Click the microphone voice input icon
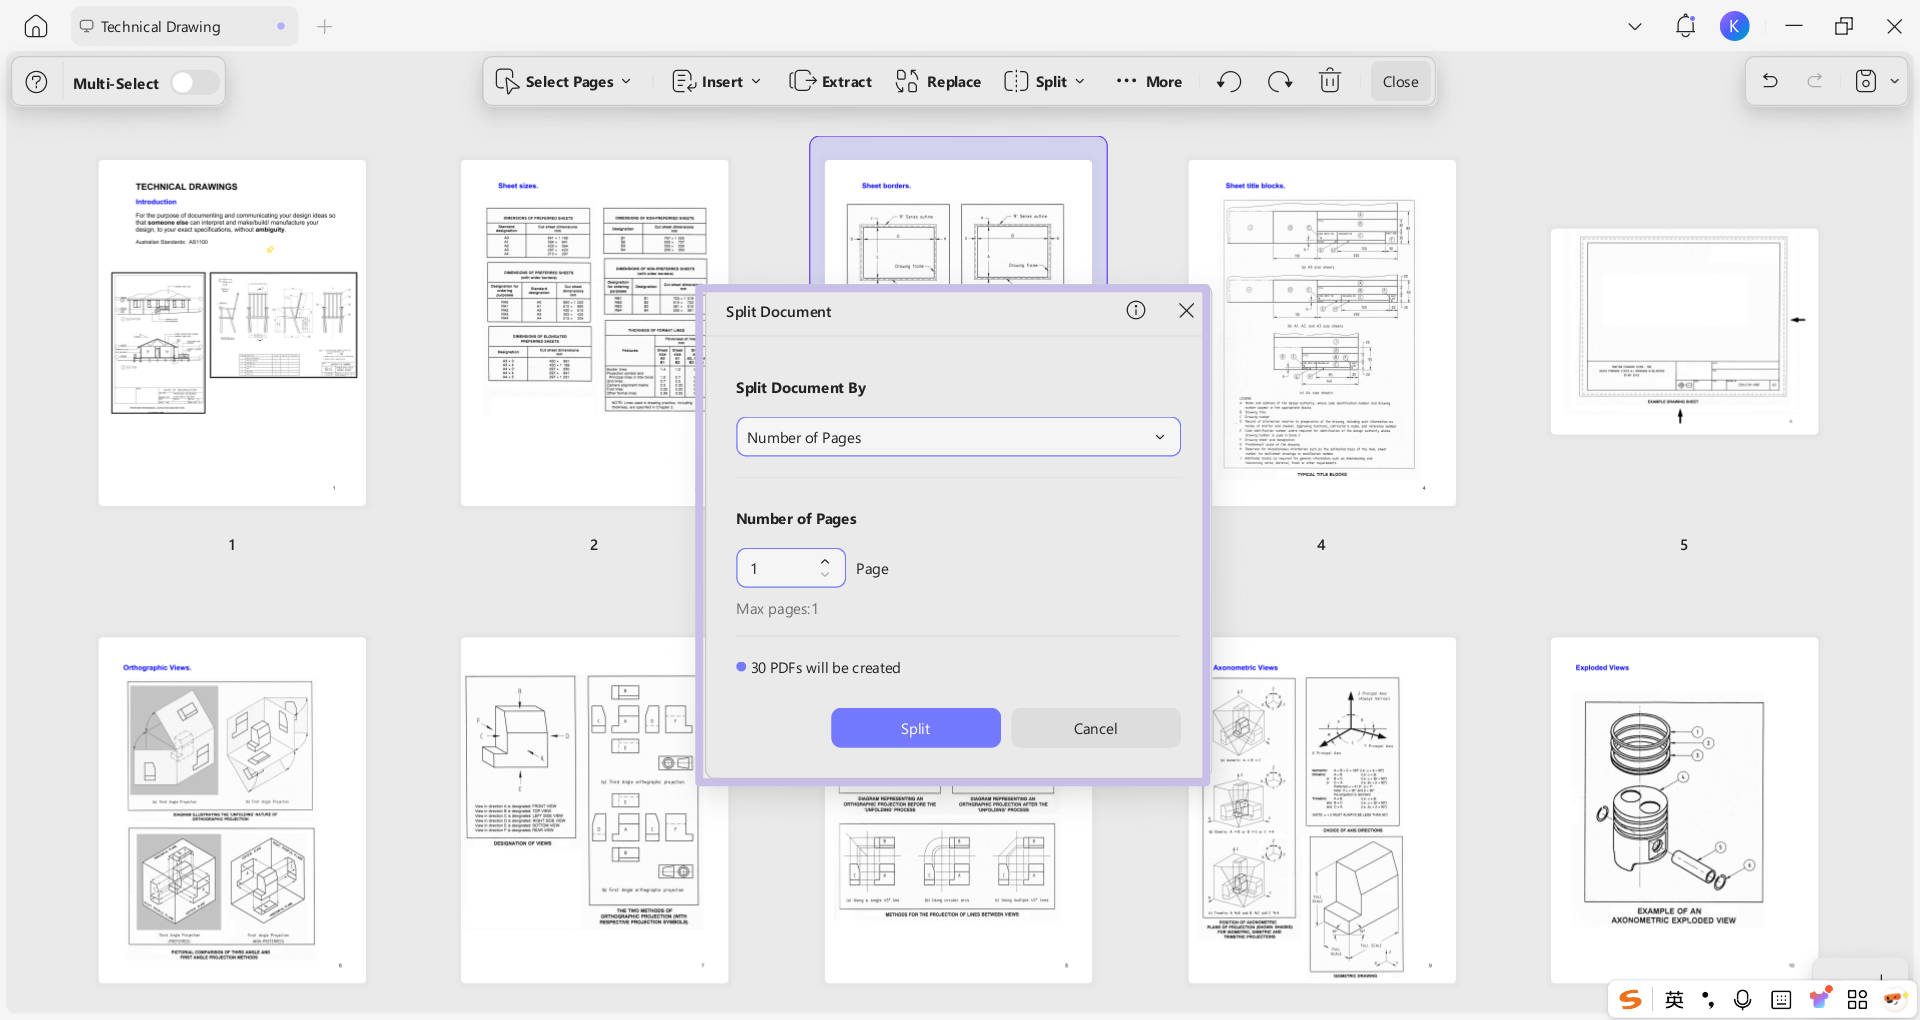 pos(1742,999)
